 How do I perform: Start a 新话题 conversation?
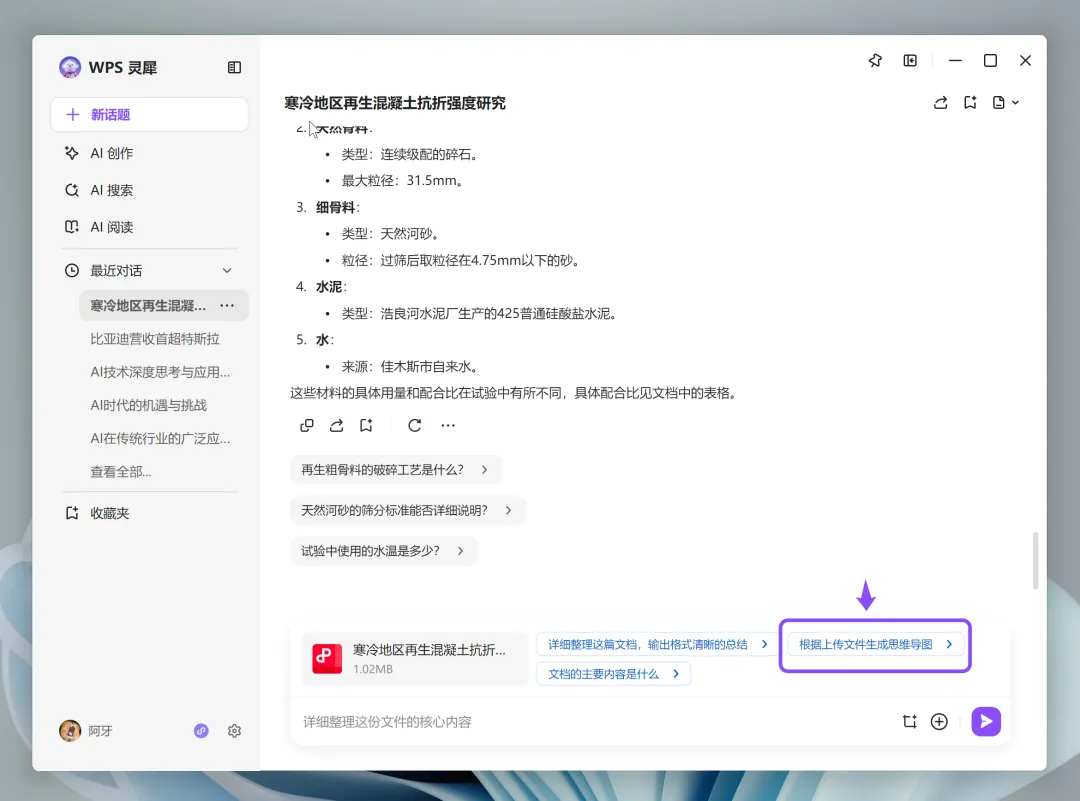click(x=149, y=114)
